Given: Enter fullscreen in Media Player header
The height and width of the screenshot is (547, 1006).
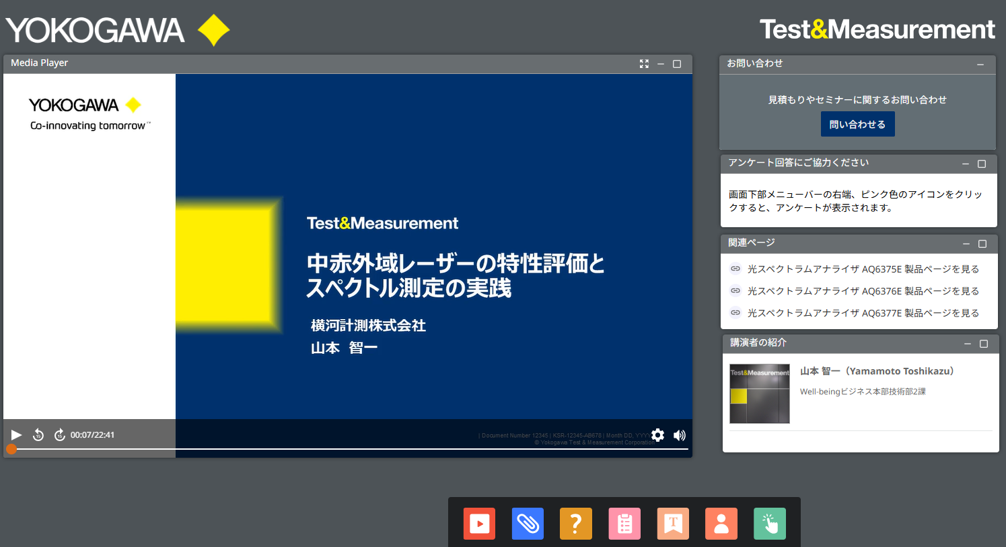Looking at the screenshot, I should pos(644,63).
